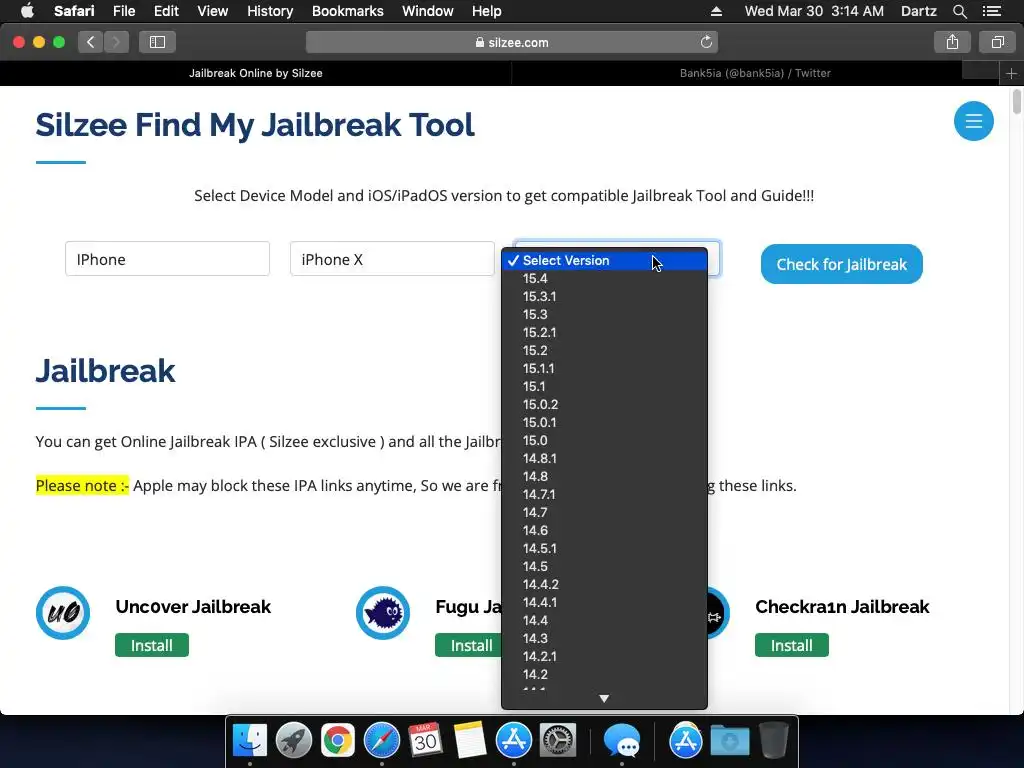Image resolution: width=1024 pixels, height=768 pixels.
Task: Open Calendar from the dock
Action: tap(426, 741)
